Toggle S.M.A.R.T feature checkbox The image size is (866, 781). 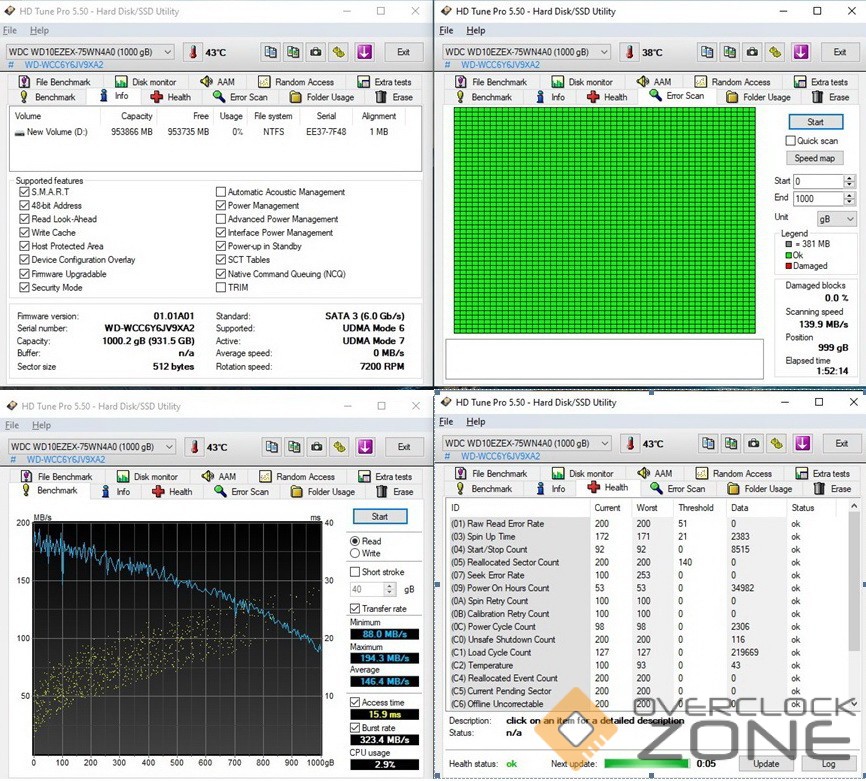pyautogui.click(x=24, y=192)
